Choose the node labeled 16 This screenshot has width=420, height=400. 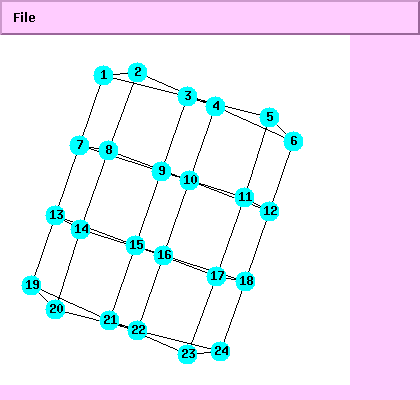164,255
